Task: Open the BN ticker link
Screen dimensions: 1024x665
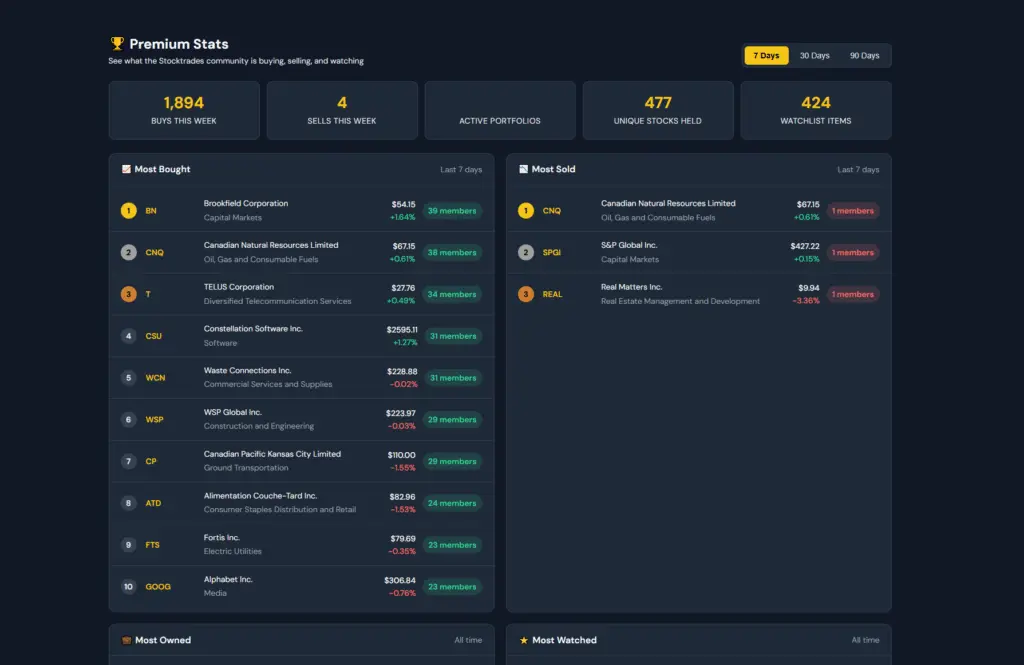Action: click(x=152, y=210)
